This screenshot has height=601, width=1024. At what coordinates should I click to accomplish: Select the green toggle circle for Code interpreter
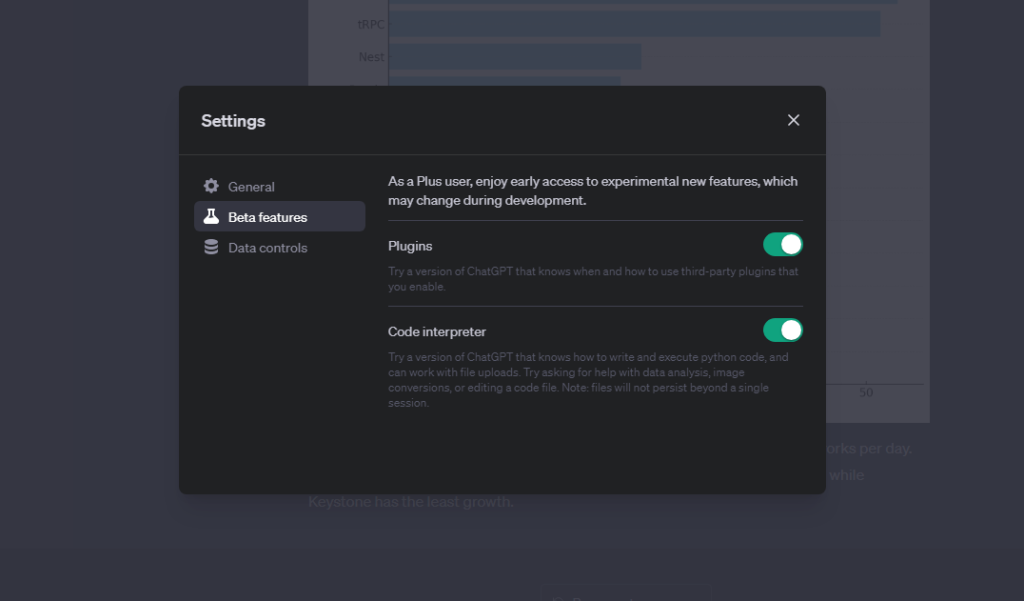(x=790, y=330)
